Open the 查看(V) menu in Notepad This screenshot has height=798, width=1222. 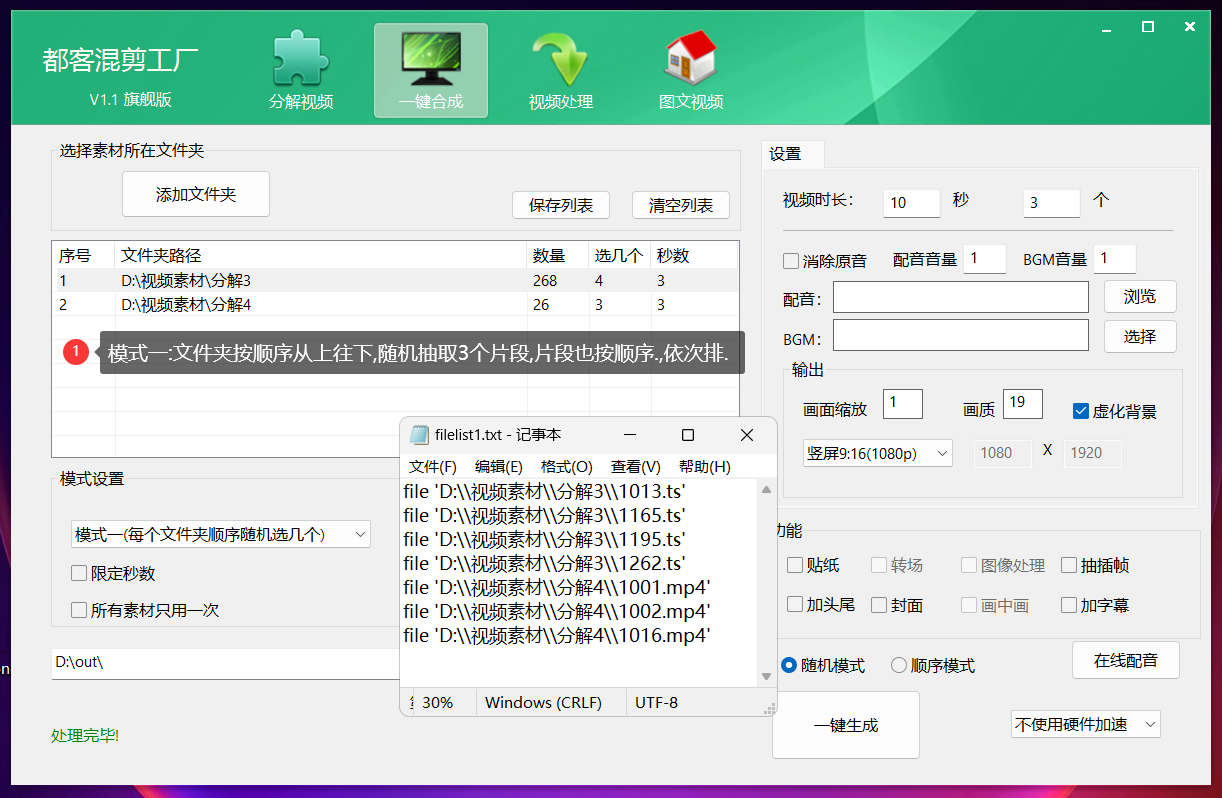[636, 467]
